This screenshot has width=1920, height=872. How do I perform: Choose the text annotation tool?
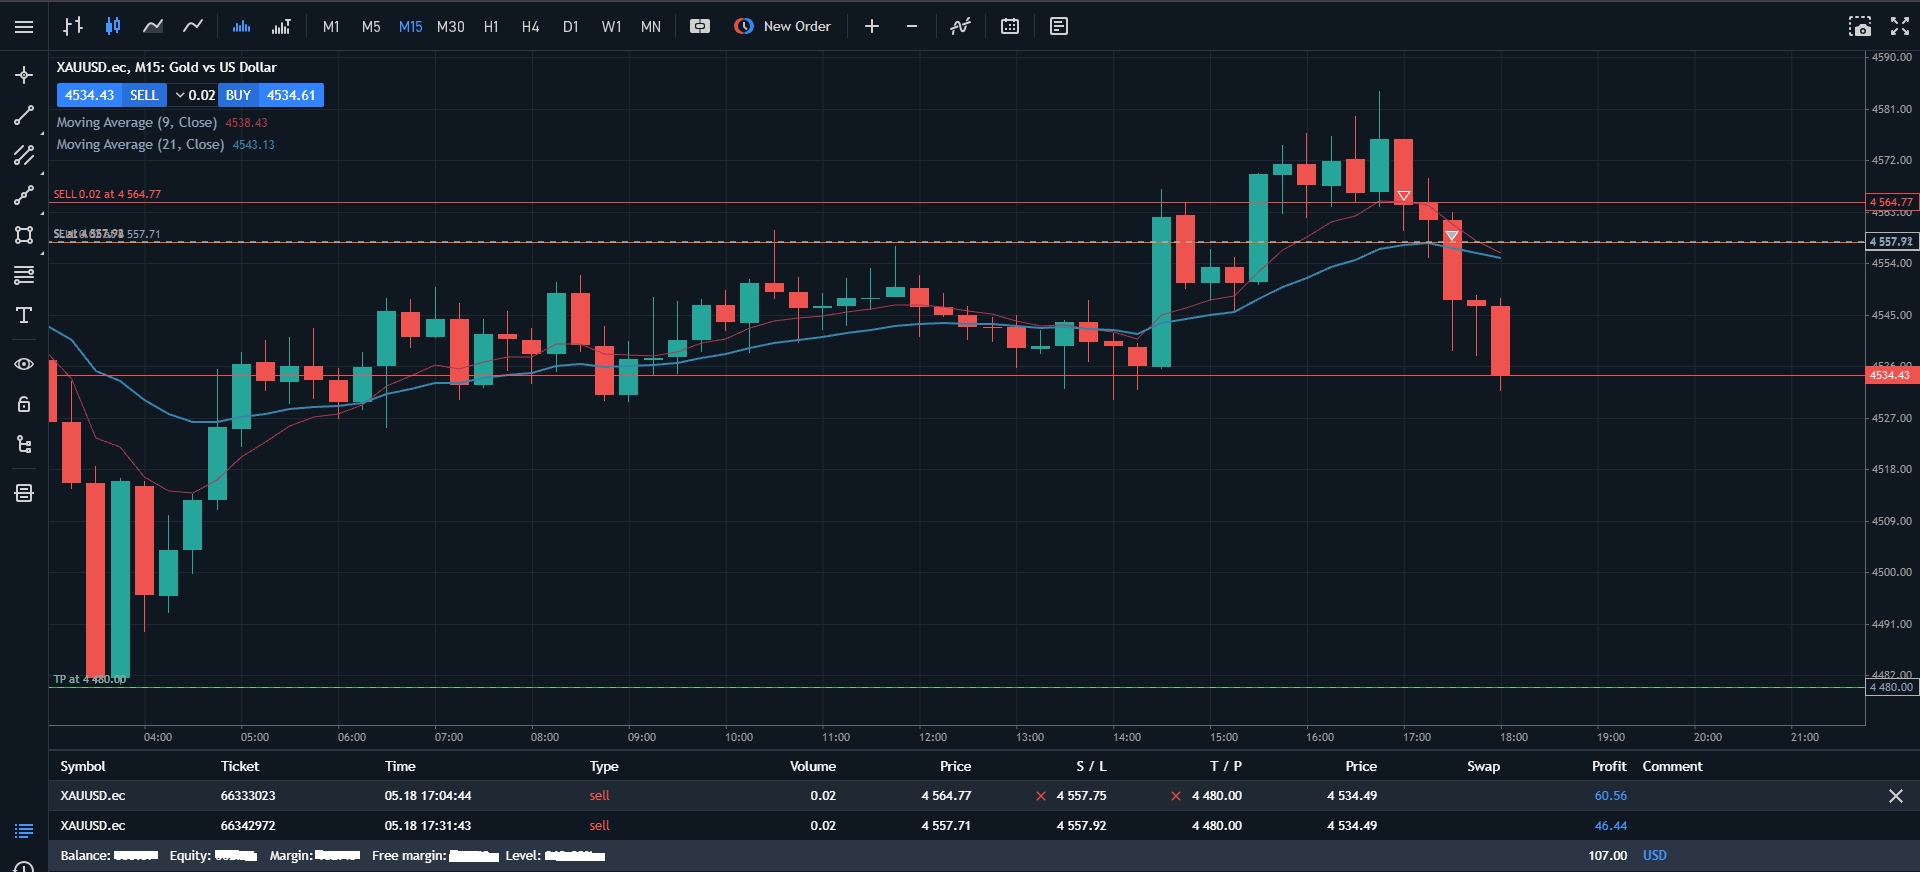click(x=24, y=315)
